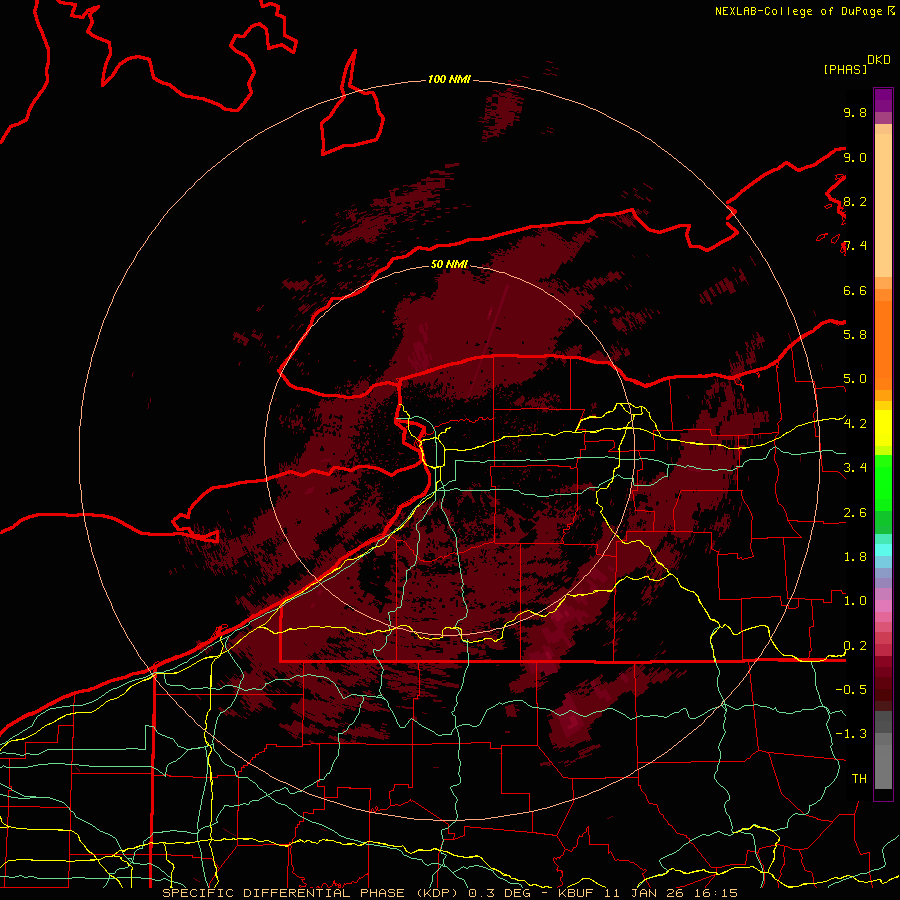Screen dimensions: 900x900
Task: Click the pink band of the color bar
Action: point(883,606)
